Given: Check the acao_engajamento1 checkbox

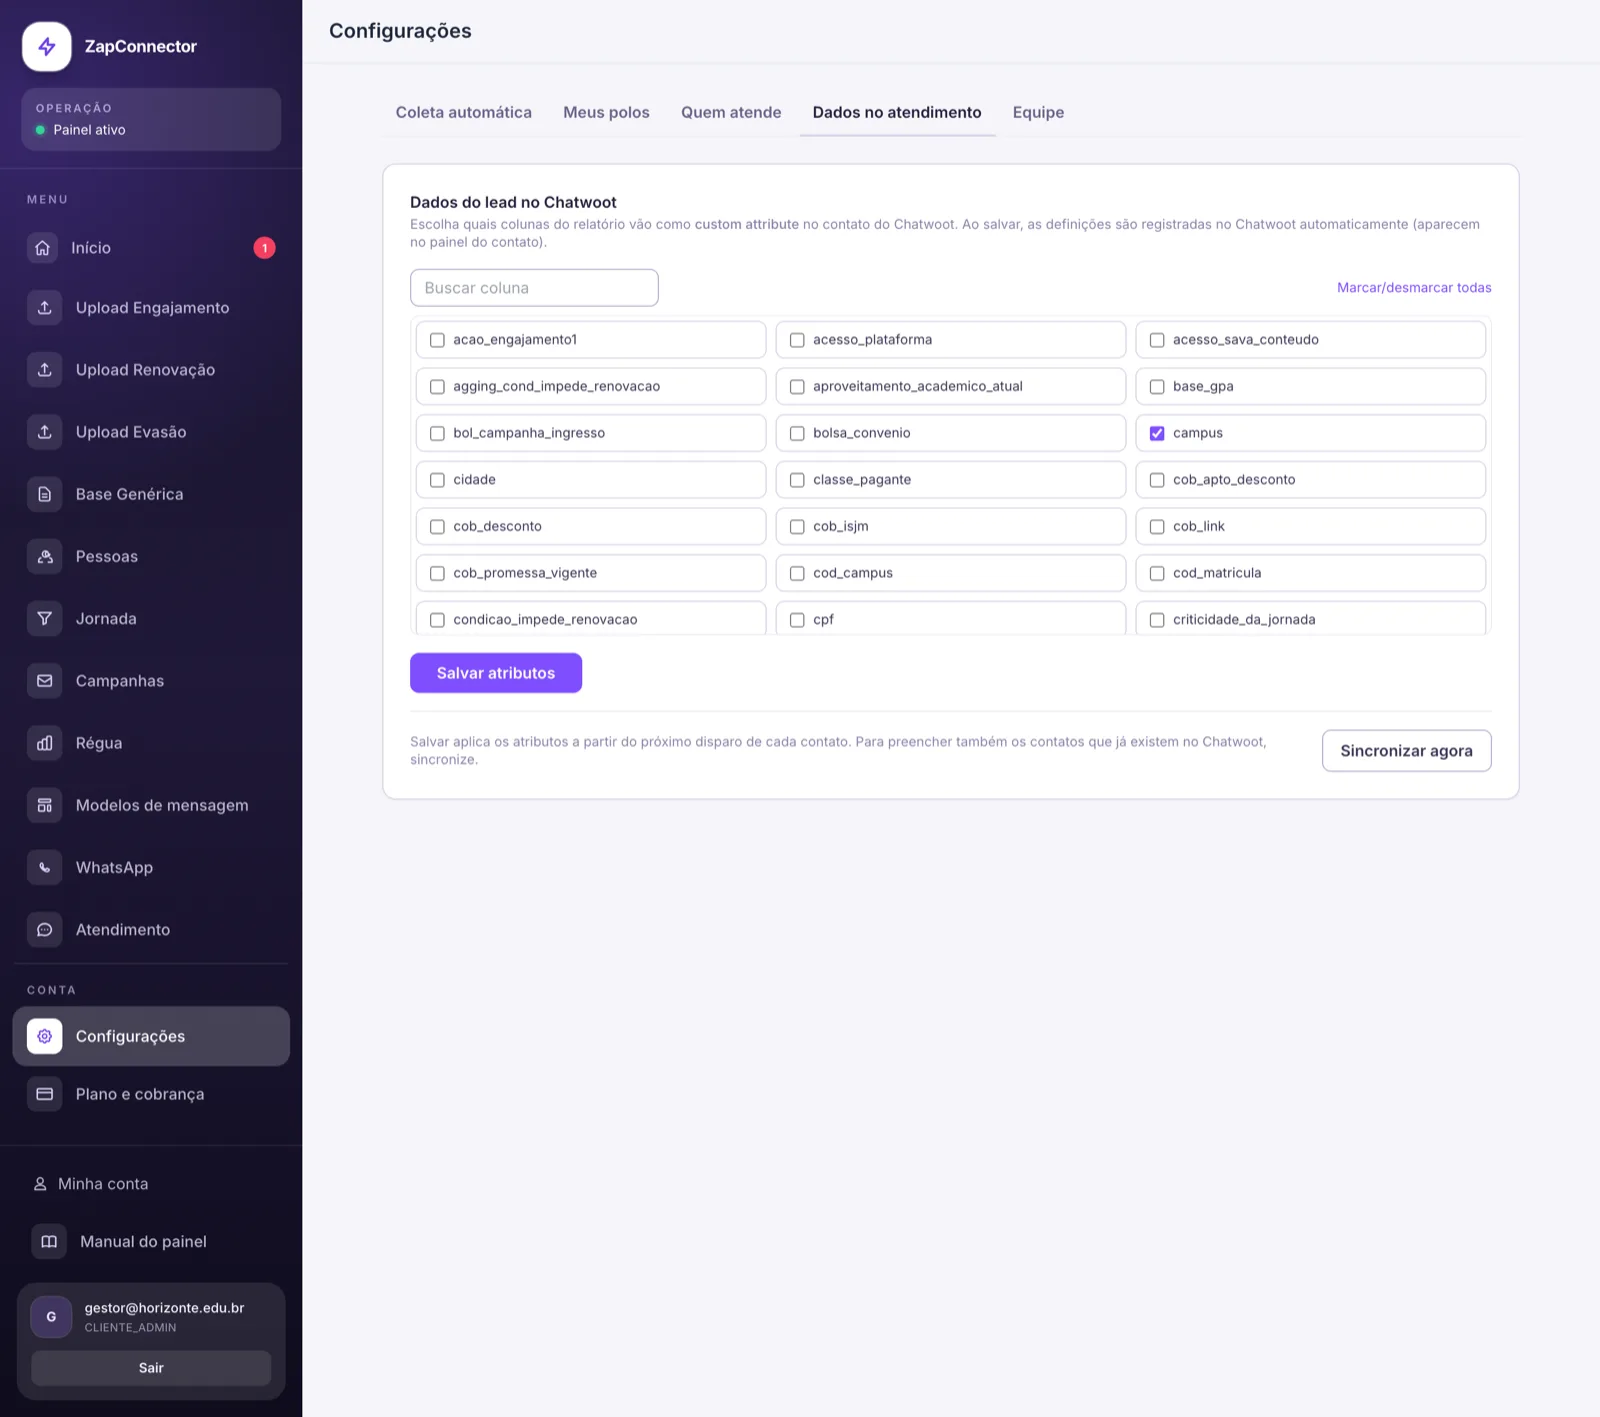Looking at the screenshot, I should click(437, 340).
